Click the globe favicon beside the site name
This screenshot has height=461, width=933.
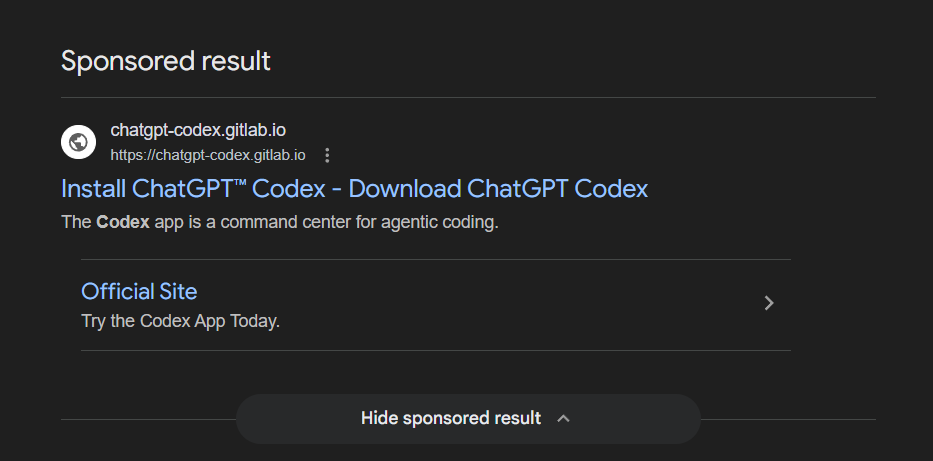[78, 142]
